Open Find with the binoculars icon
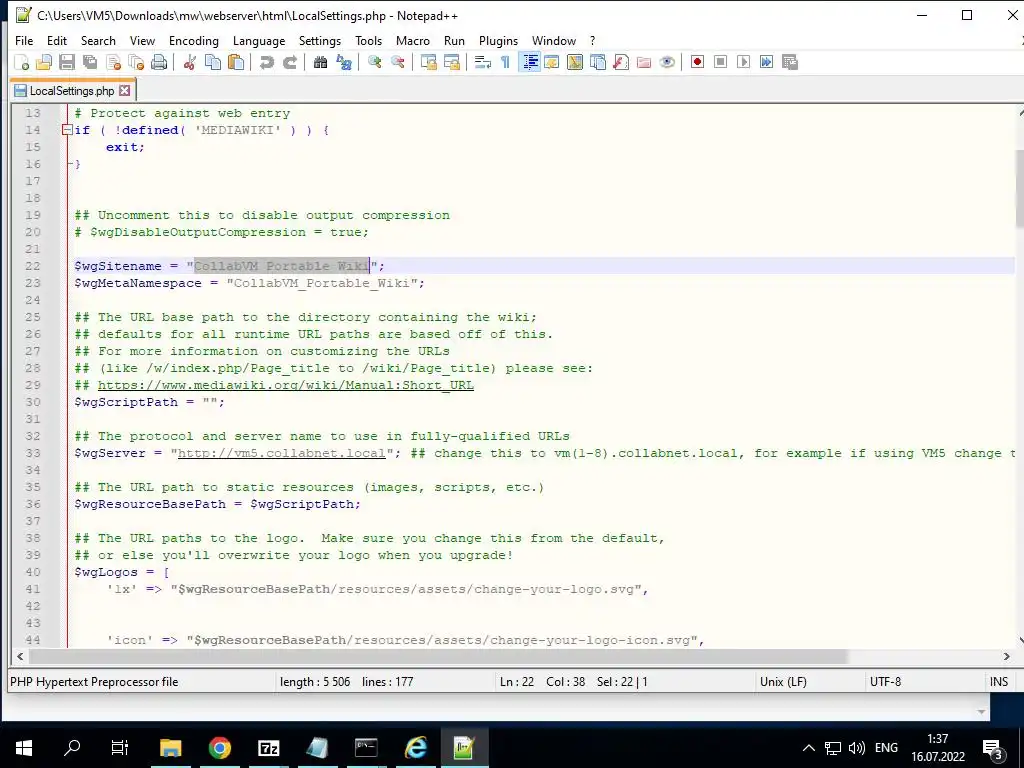 pos(320,62)
